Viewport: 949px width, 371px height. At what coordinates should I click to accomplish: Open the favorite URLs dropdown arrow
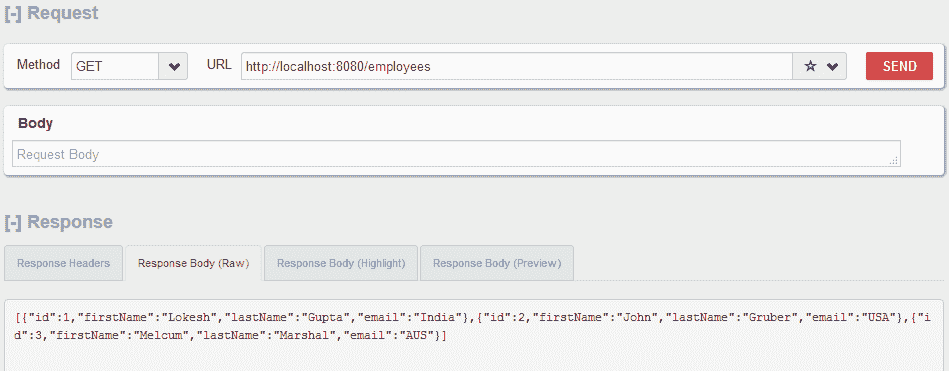[832, 67]
